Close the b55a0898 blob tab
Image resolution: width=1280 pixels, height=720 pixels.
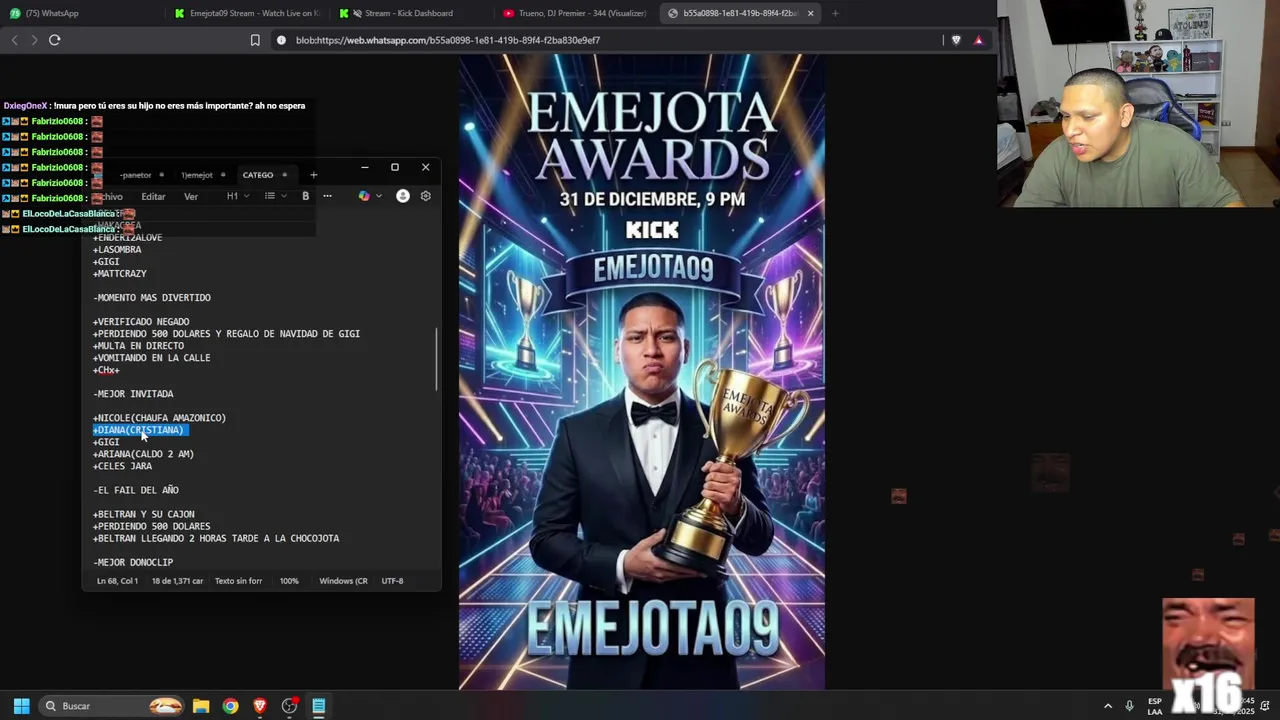(810, 13)
